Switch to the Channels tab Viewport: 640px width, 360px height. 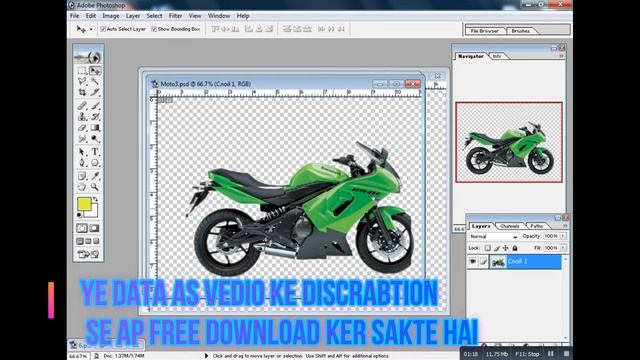click(510, 226)
